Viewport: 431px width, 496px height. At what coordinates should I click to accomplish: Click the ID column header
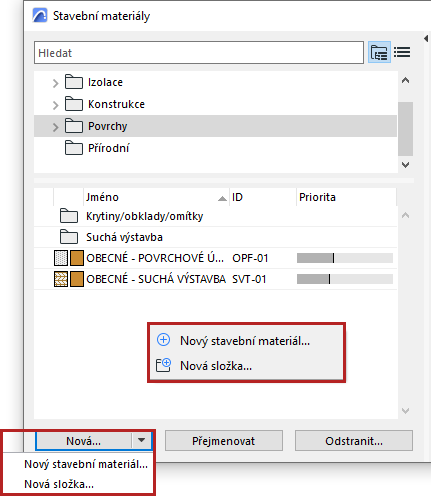263,197
